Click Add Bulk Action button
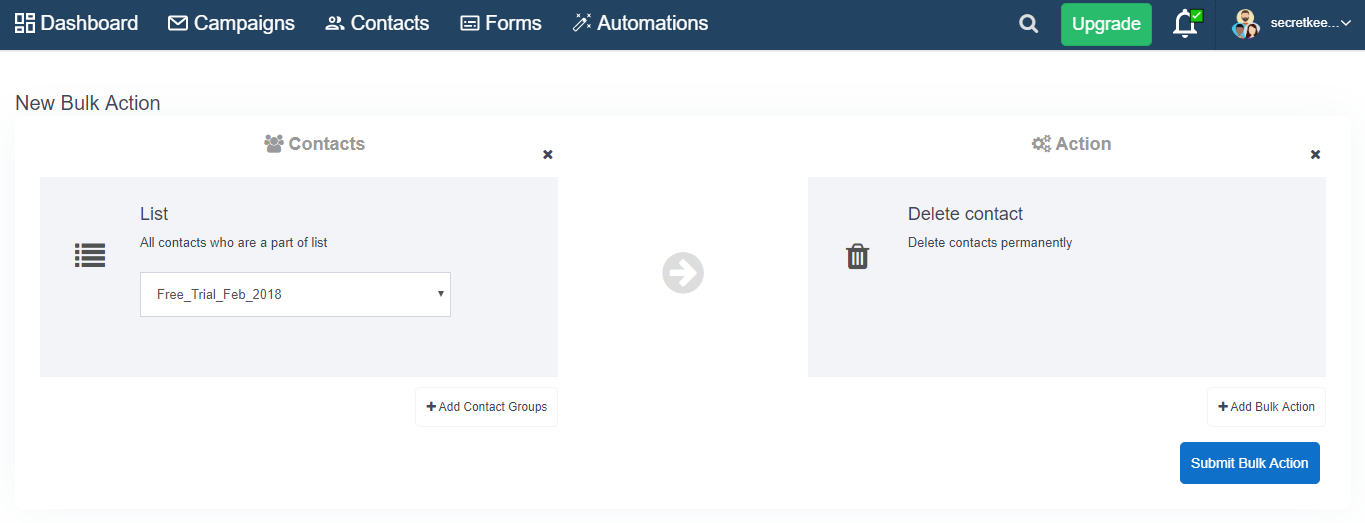 coord(1266,407)
